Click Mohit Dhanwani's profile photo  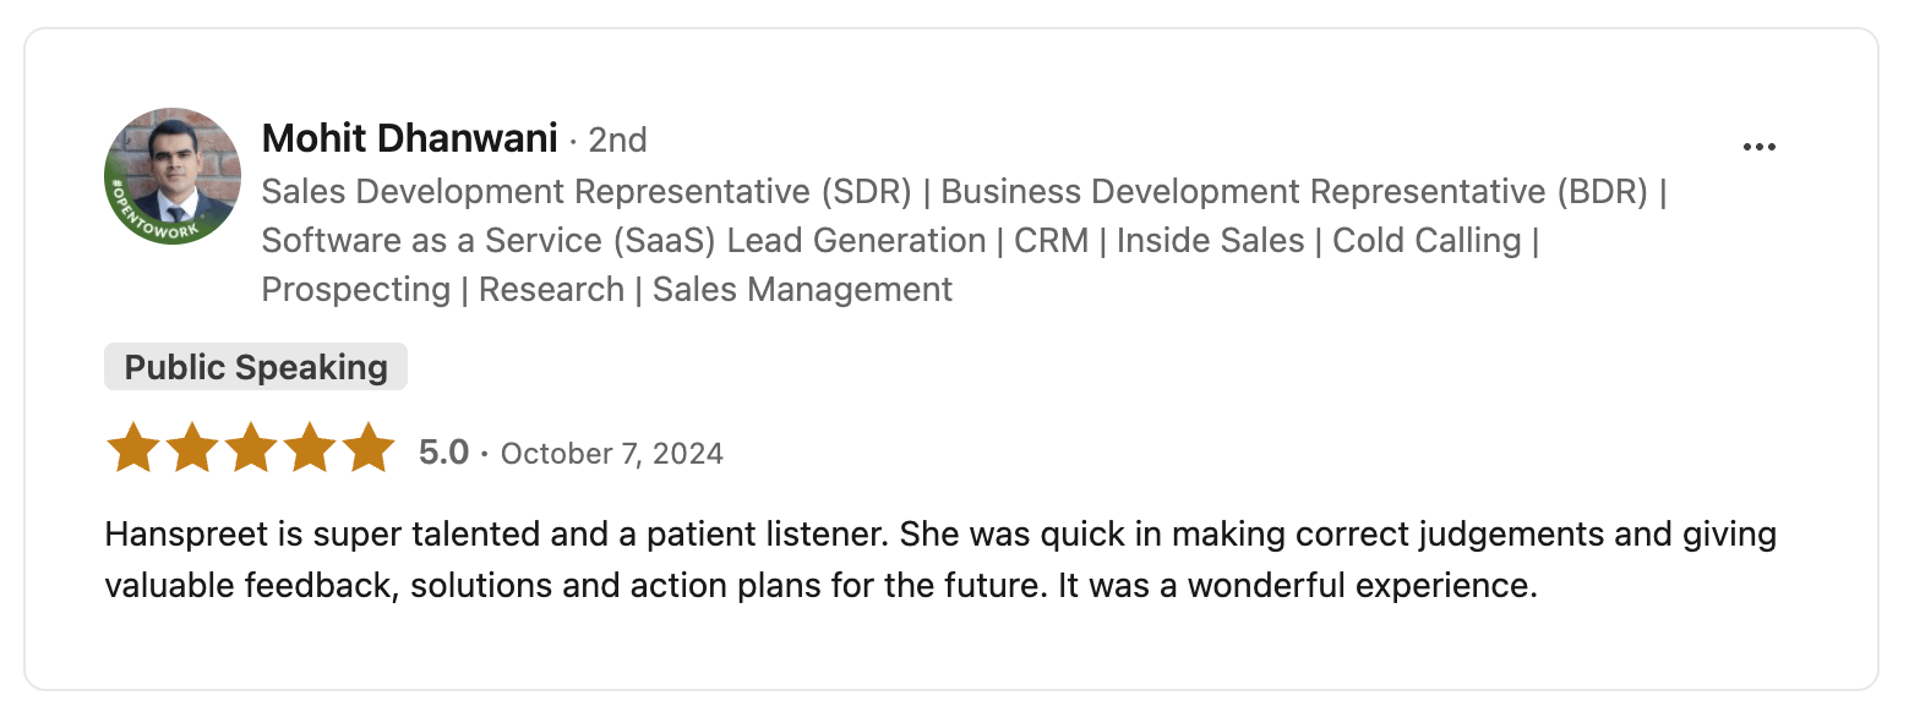coord(173,170)
